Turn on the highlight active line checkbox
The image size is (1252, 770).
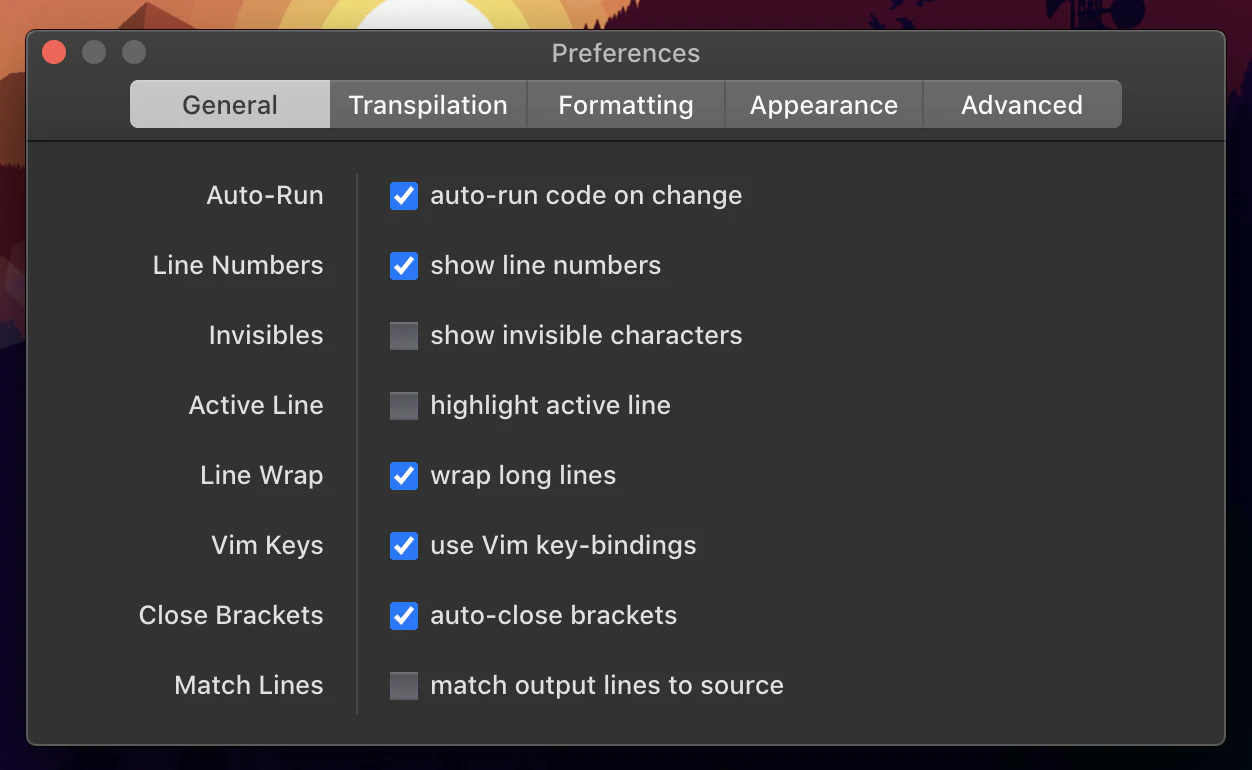click(404, 405)
